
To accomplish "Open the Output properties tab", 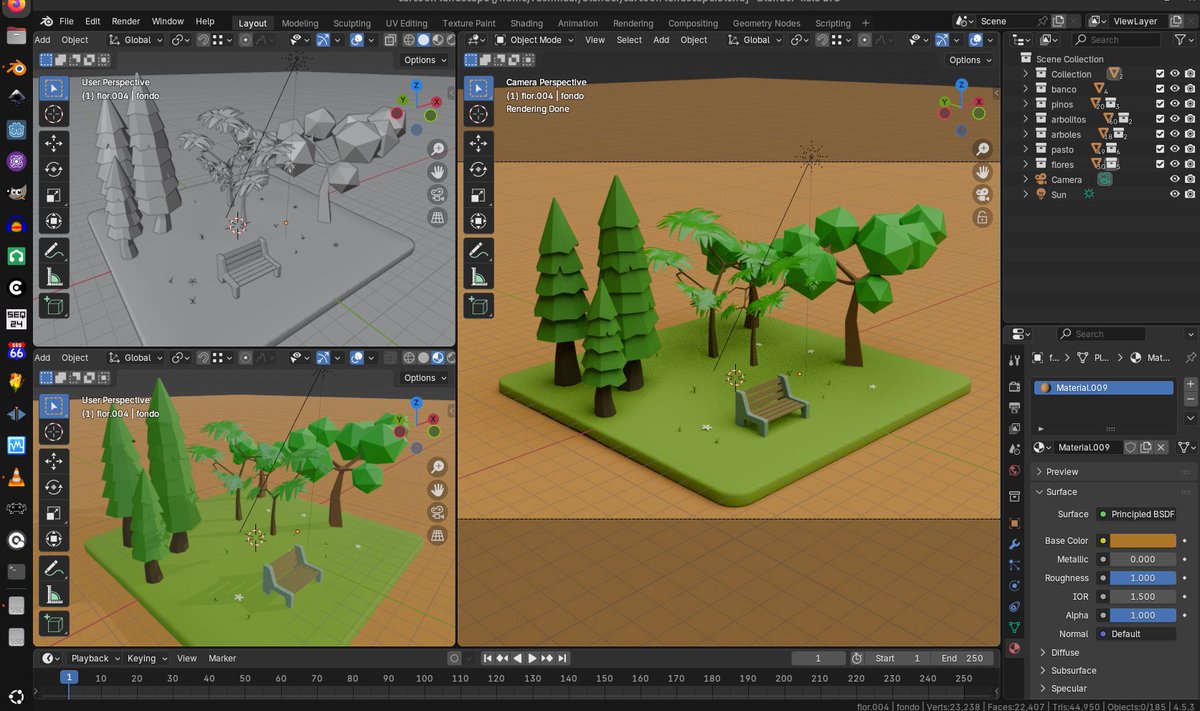I will pyautogui.click(x=1015, y=407).
